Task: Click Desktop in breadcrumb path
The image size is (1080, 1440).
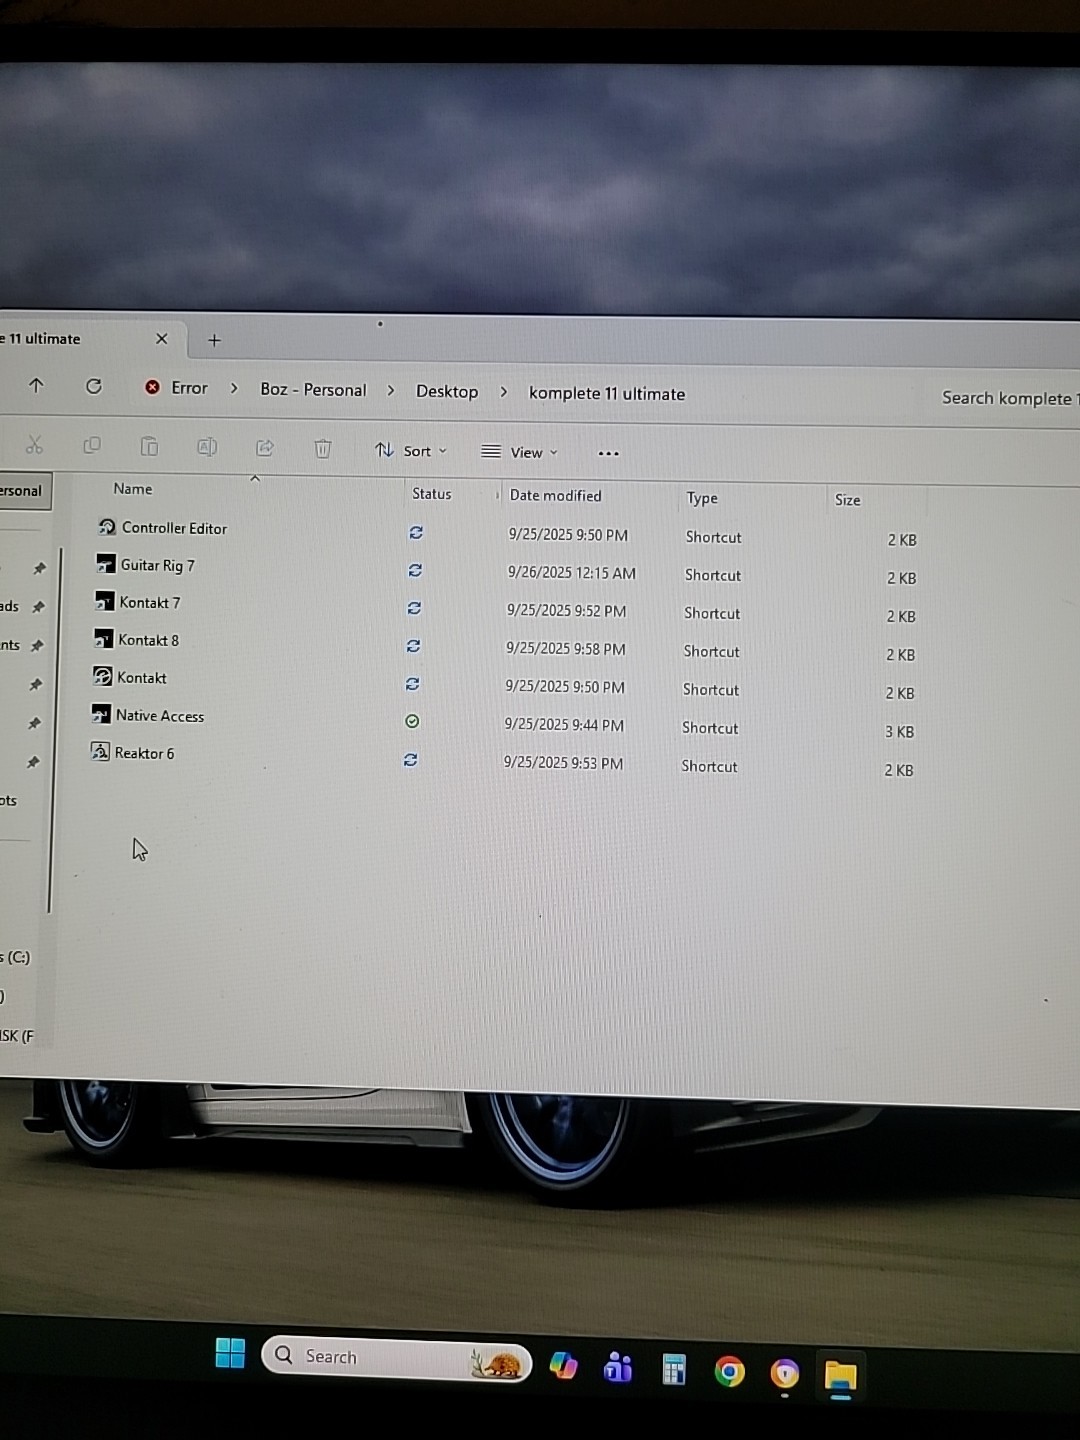Action: click(447, 392)
